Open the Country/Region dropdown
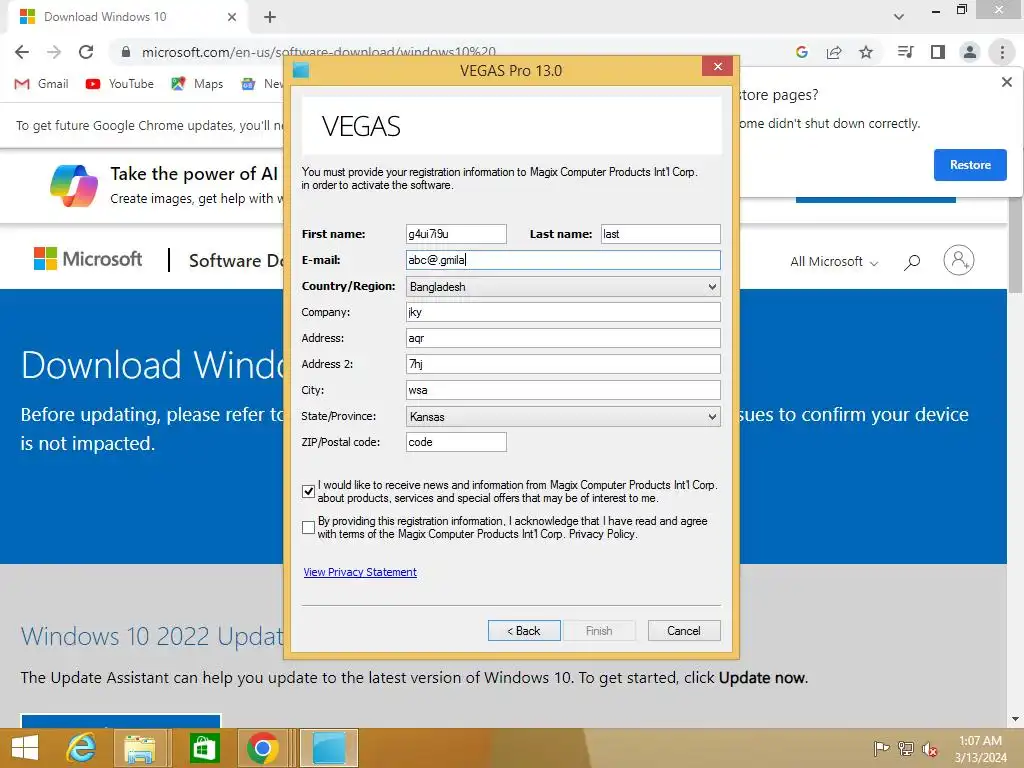Viewport: 1024px width, 768px height. 563,287
